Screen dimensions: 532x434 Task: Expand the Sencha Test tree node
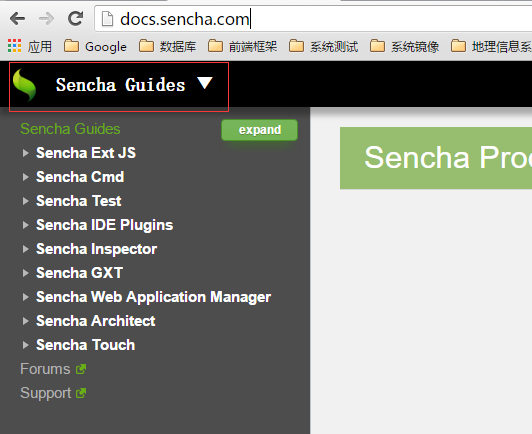(x=25, y=201)
